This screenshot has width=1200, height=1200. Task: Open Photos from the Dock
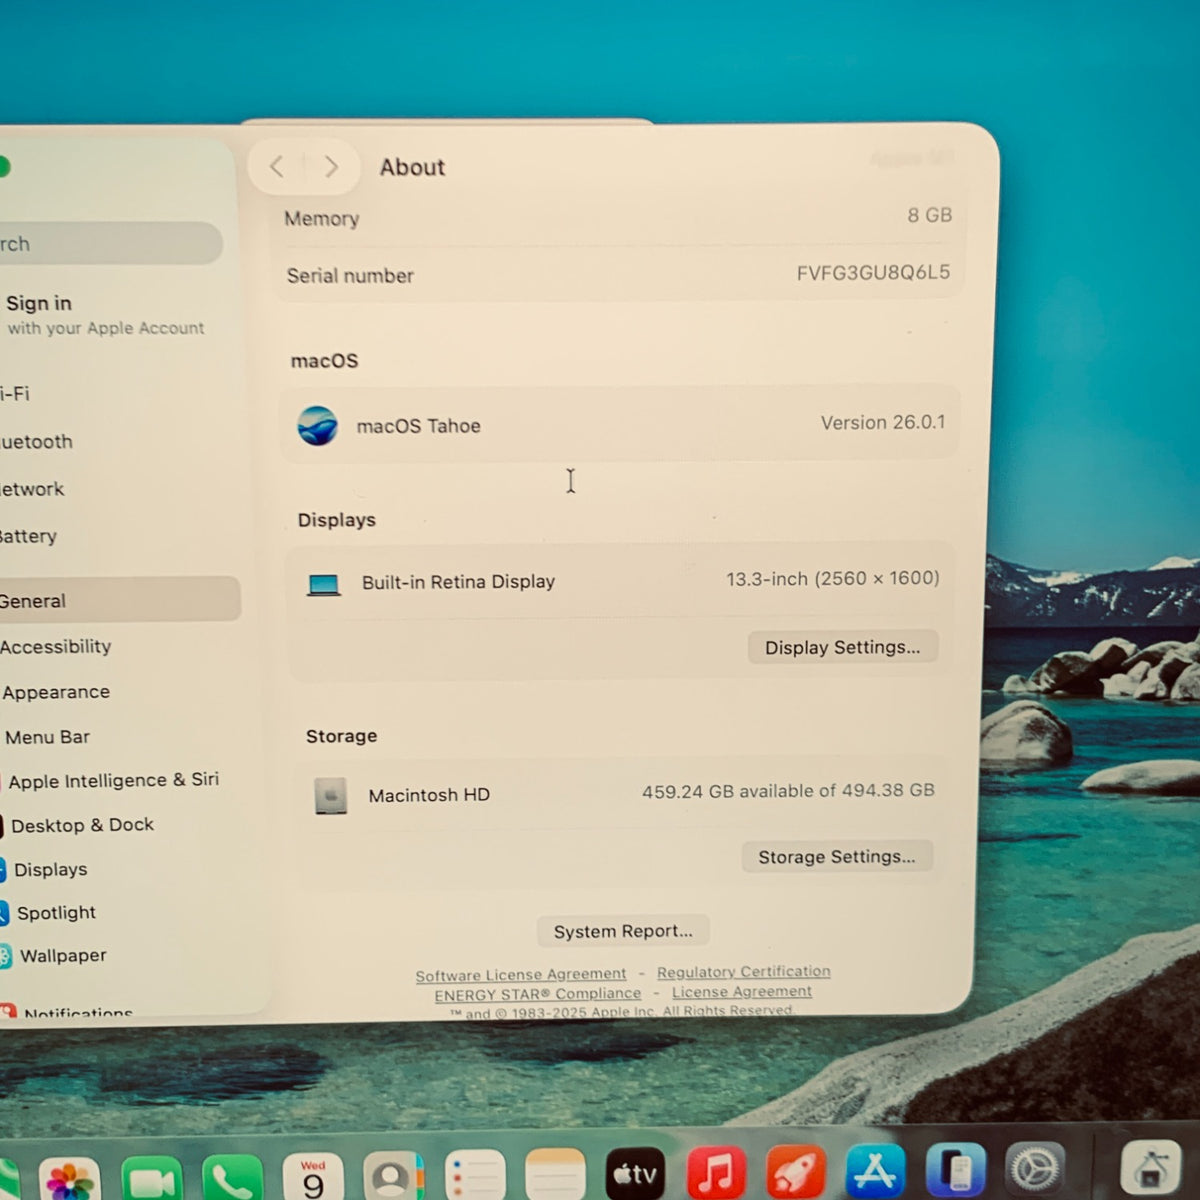pyautogui.click(x=69, y=1180)
